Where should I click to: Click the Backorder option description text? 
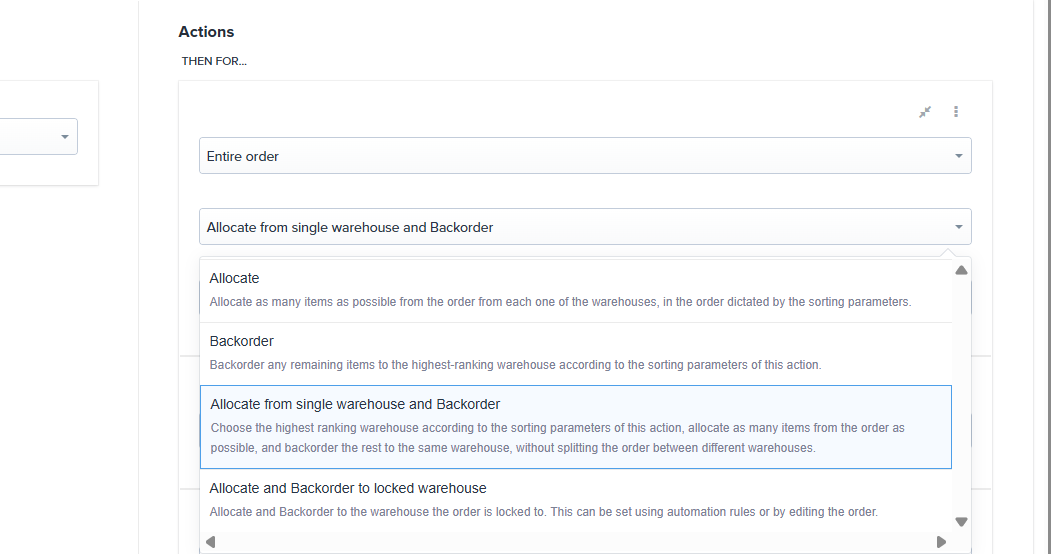coord(515,365)
